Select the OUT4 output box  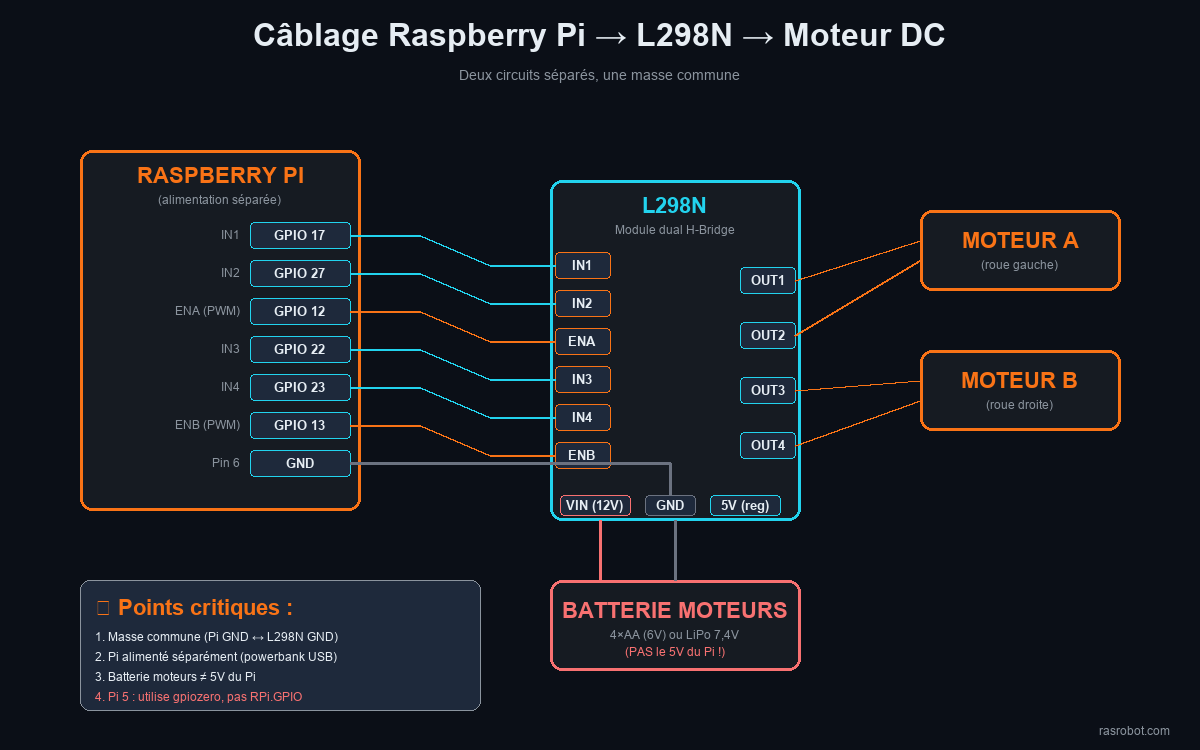768,445
